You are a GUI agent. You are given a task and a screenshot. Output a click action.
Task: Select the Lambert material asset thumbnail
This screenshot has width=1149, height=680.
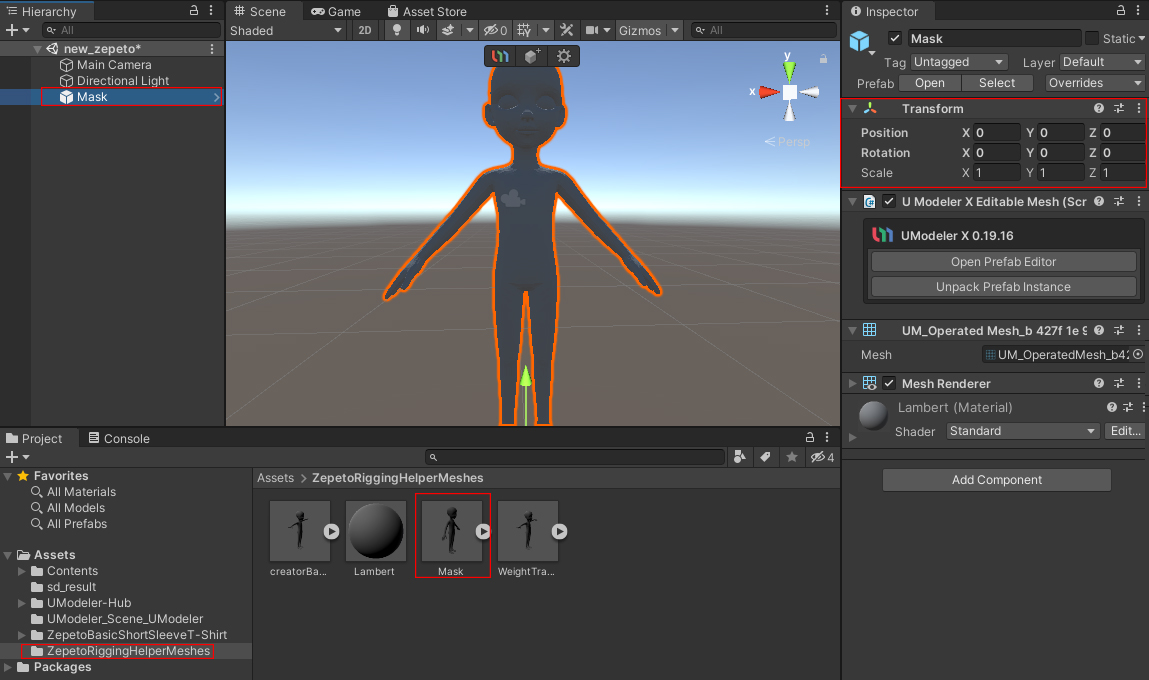(375, 531)
